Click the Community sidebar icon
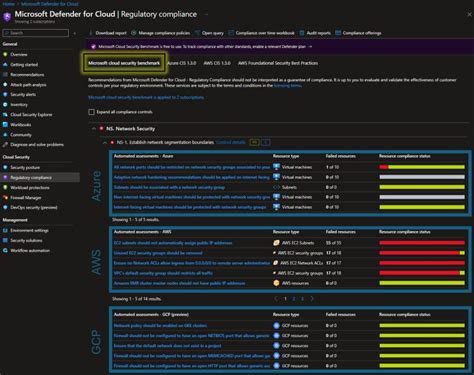This screenshot has height=375, width=474. 5,135
